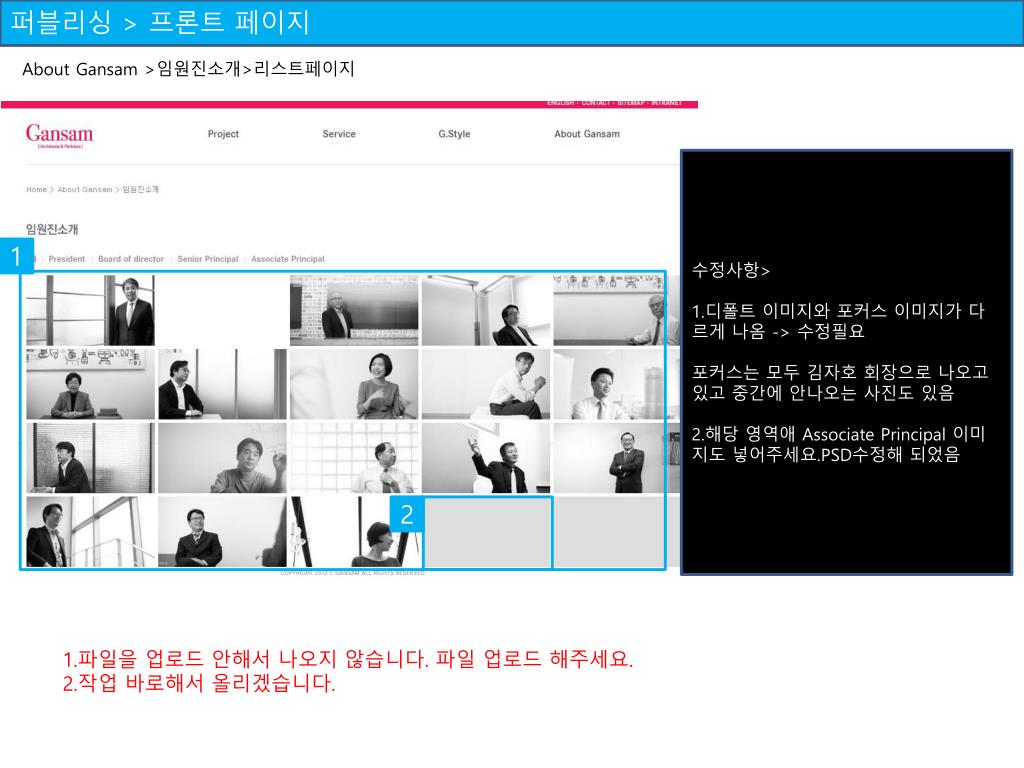Click the Gansam logo
The width and height of the screenshot is (1024, 768).
point(59,136)
